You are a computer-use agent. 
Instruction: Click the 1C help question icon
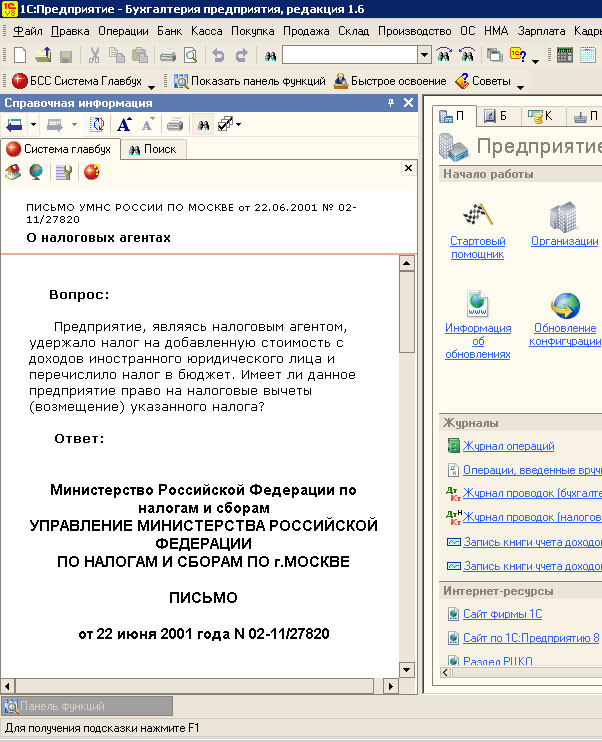click(x=518, y=55)
